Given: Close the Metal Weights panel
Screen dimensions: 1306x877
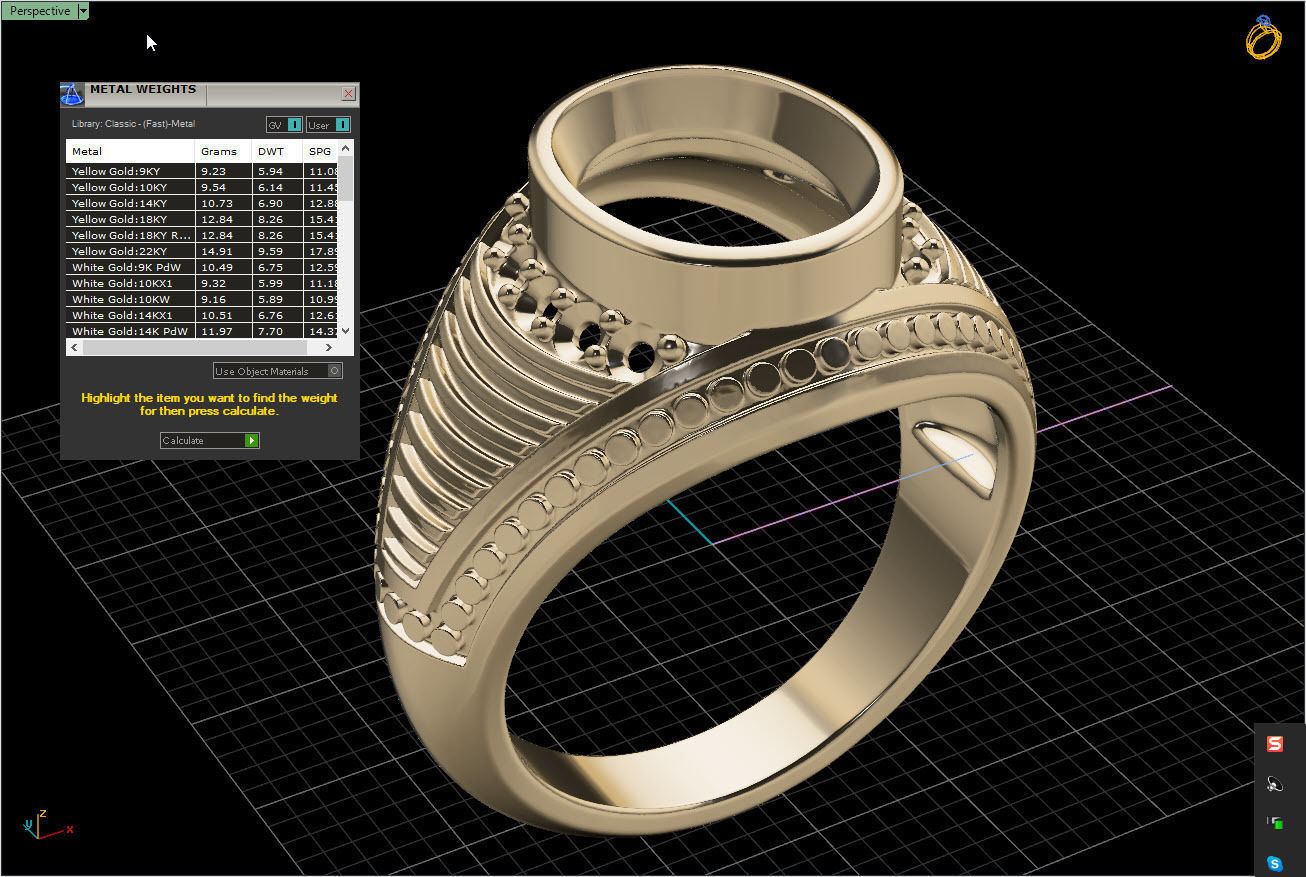Looking at the screenshot, I should click(348, 94).
